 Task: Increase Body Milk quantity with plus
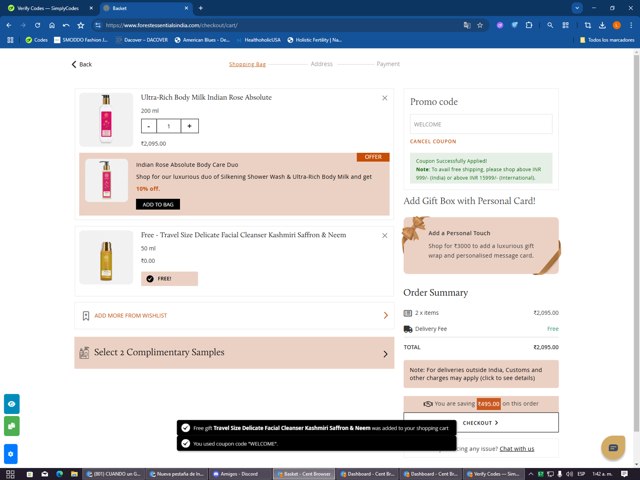point(189,126)
